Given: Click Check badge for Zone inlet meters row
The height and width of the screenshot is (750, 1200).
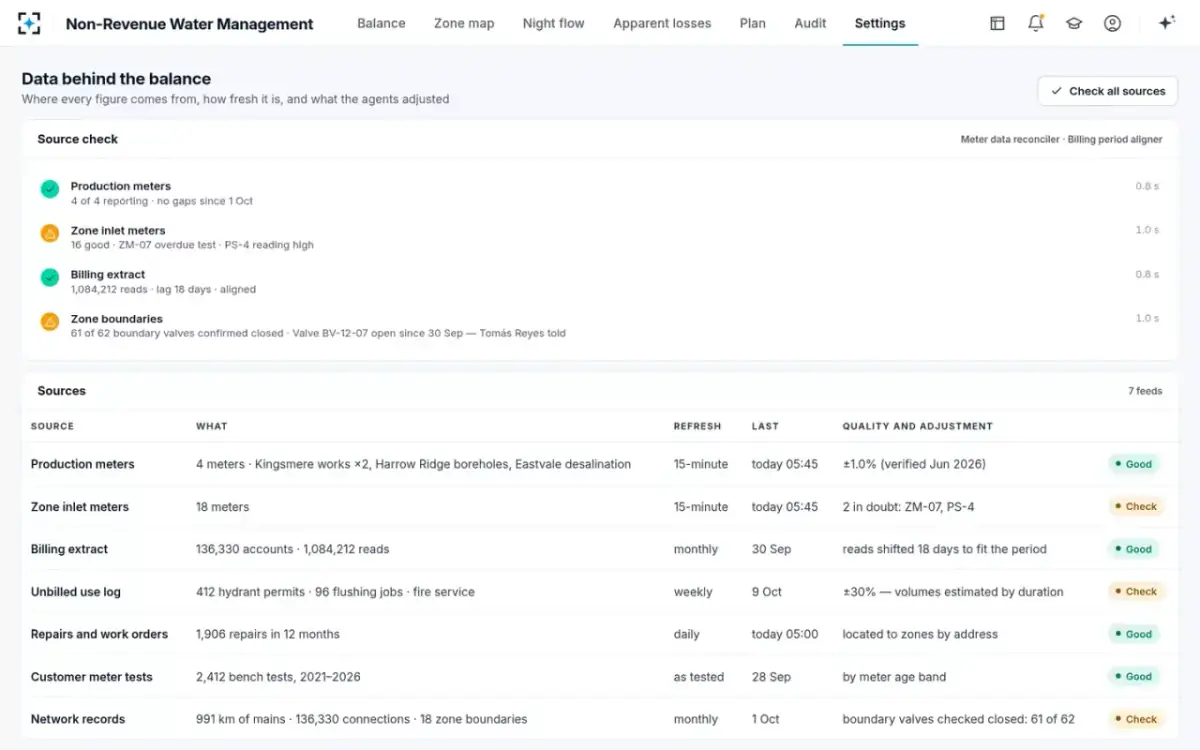Looking at the screenshot, I should click(x=1134, y=507).
